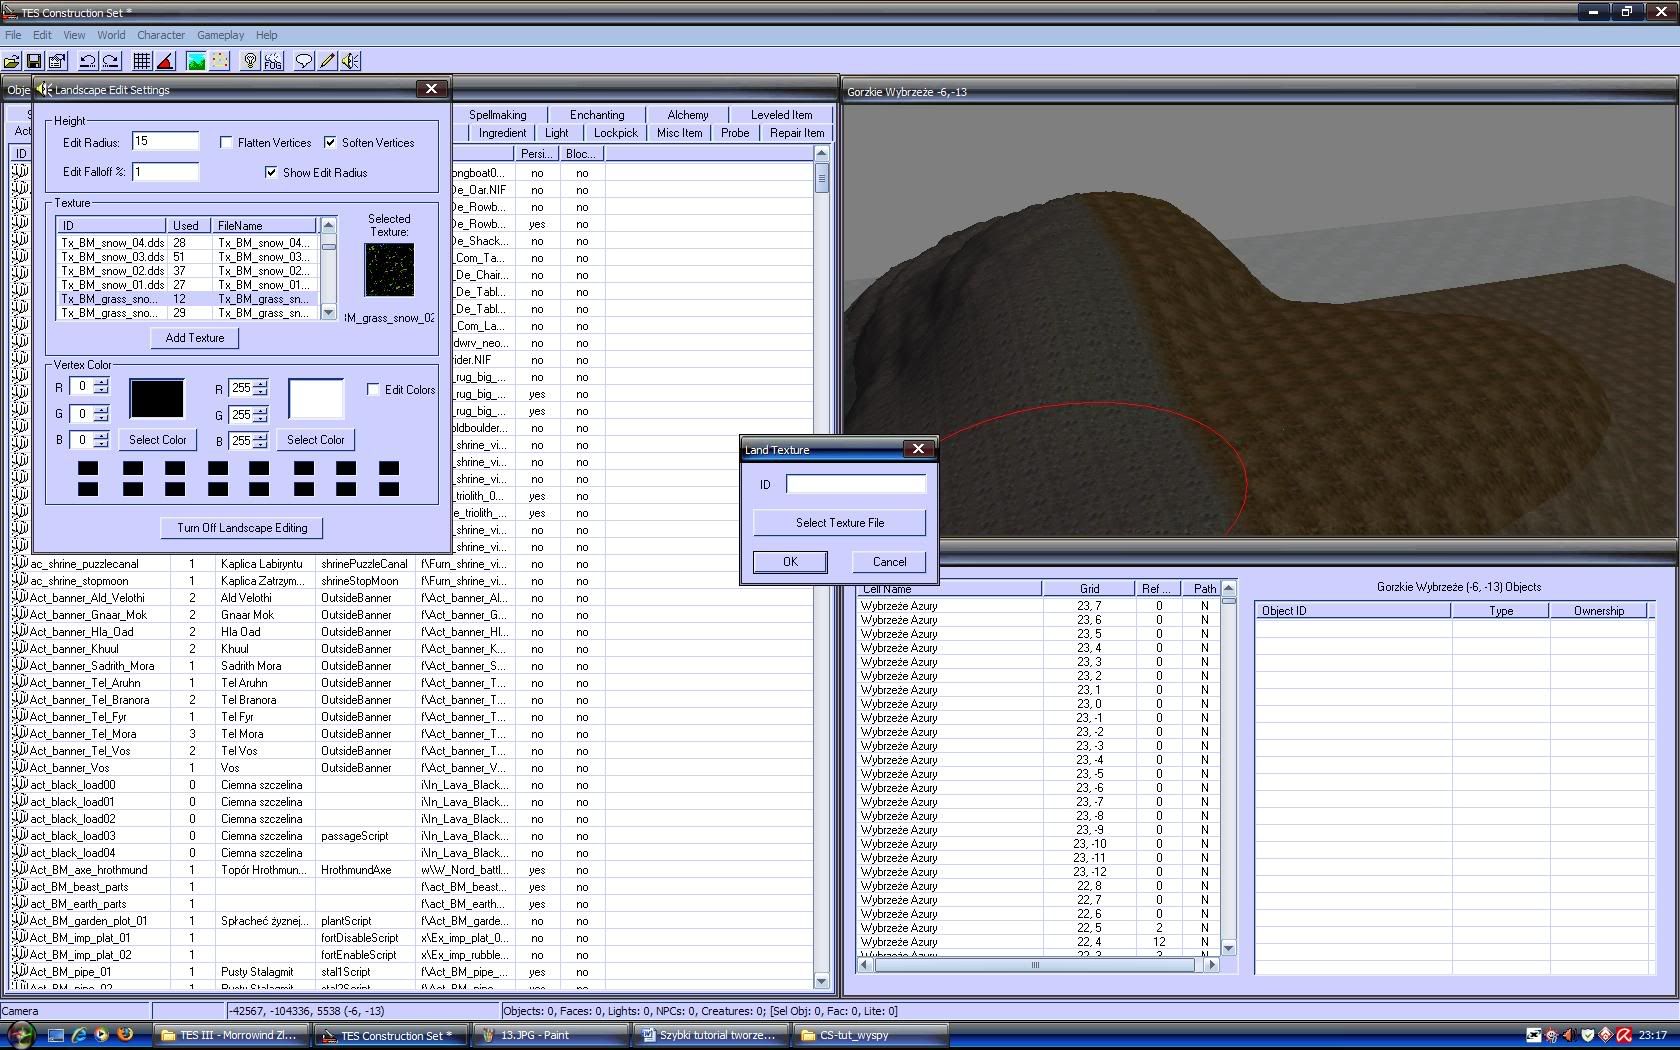Toggle the Angle Snap red icon
Image resolution: width=1680 pixels, height=1050 pixels.
click(x=165, y=61)
